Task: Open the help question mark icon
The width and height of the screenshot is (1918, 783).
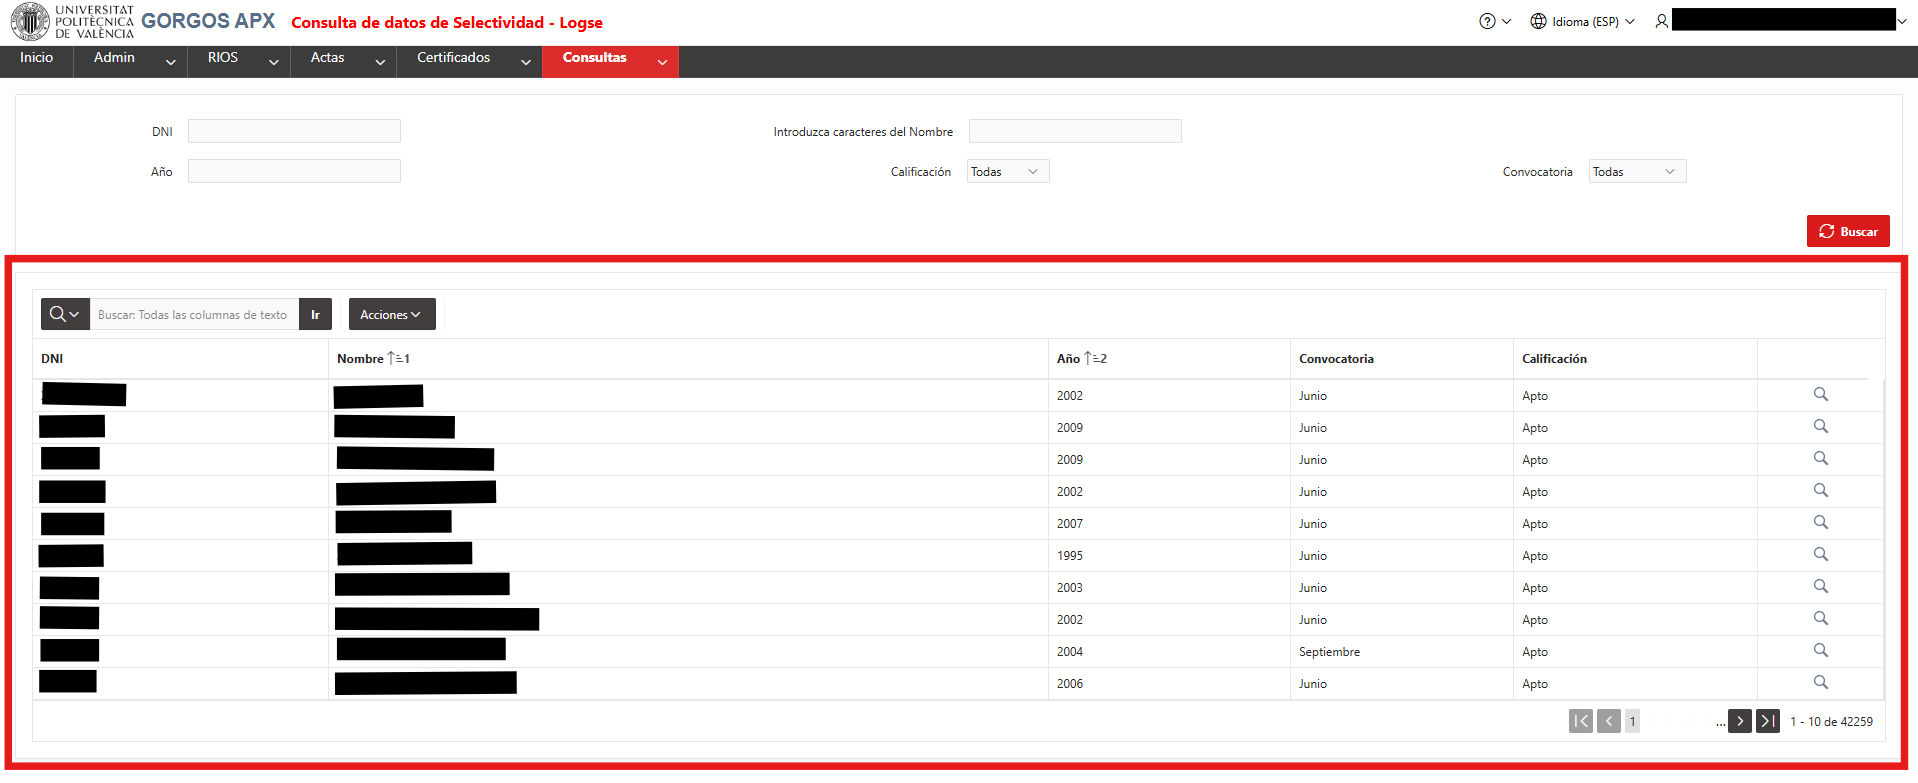Action: click(1487, 21)
